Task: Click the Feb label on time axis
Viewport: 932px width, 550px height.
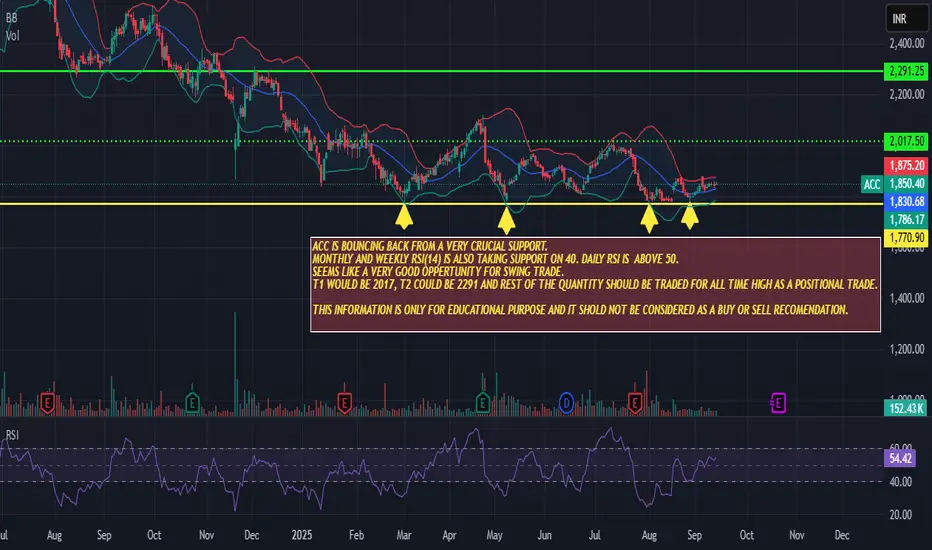Action: pyautogui.click(x=356, y=535)
